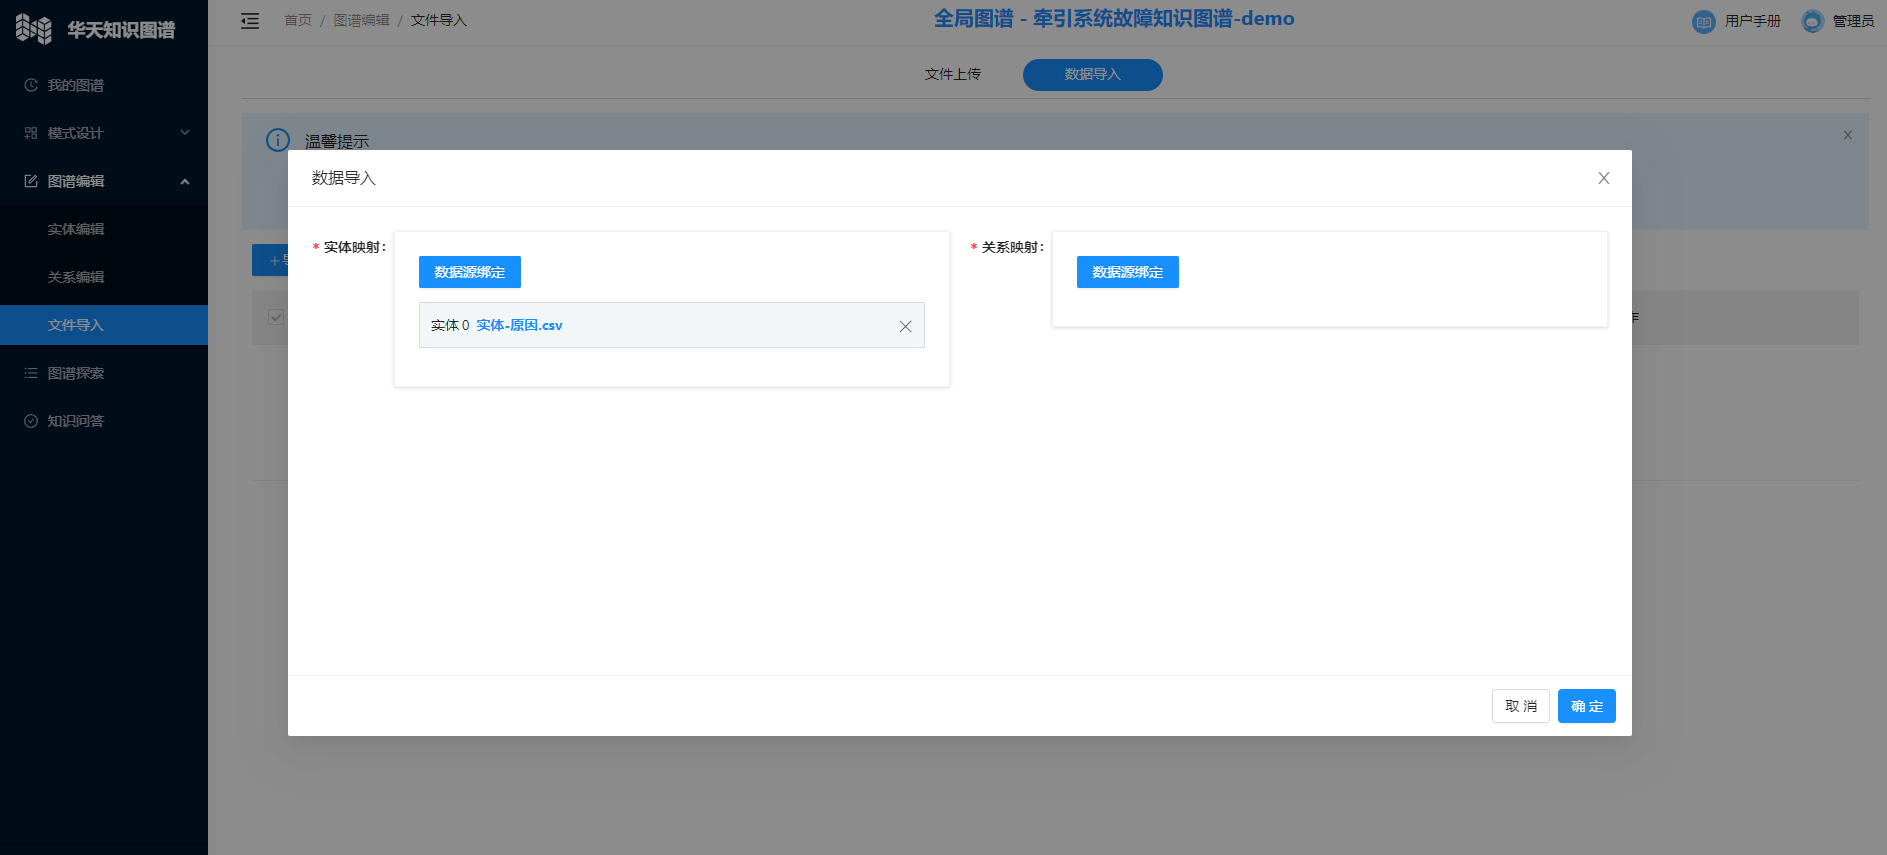Screen dimensions: 1887x855
Task: Click the 图谱探索 sidebar list icon
Action: coord(31,373)
